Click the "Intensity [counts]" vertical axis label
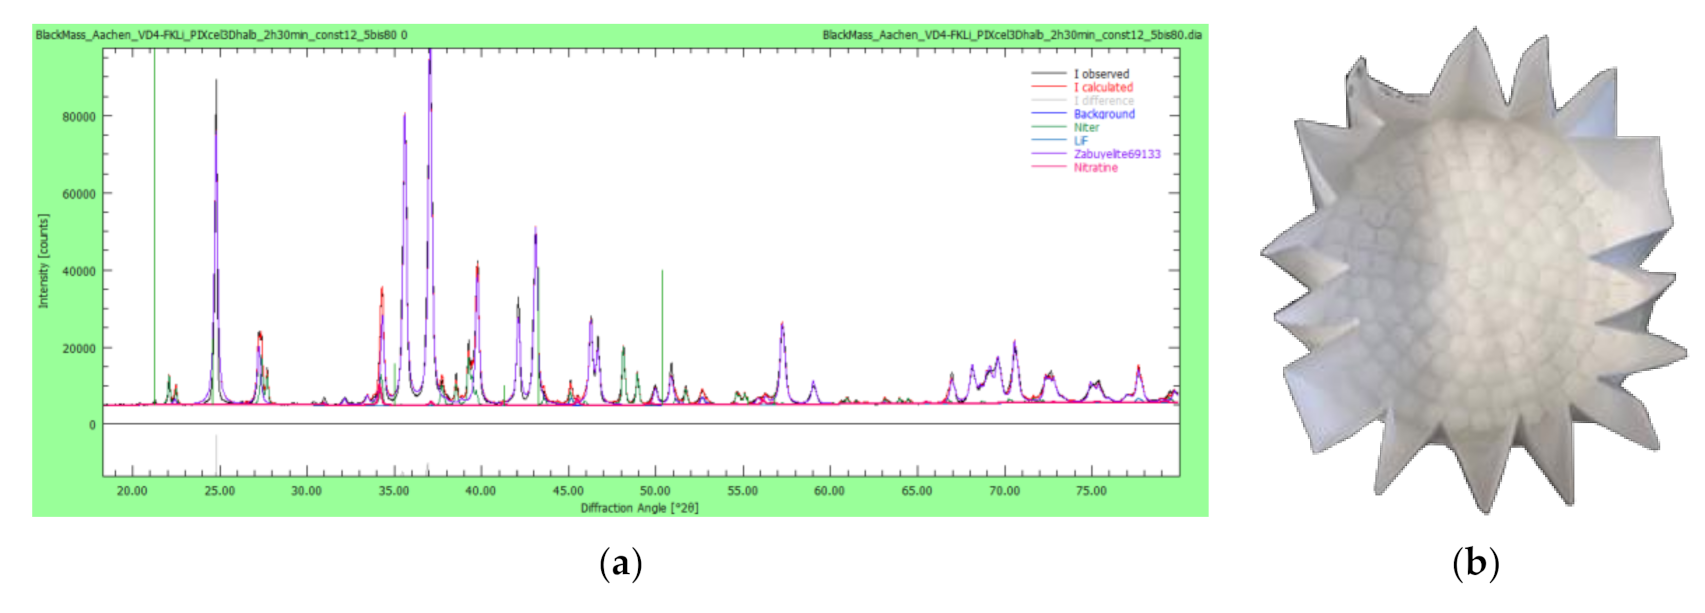Image resolution: width=1705 pixels, height=613 pixels. [44, 261]
